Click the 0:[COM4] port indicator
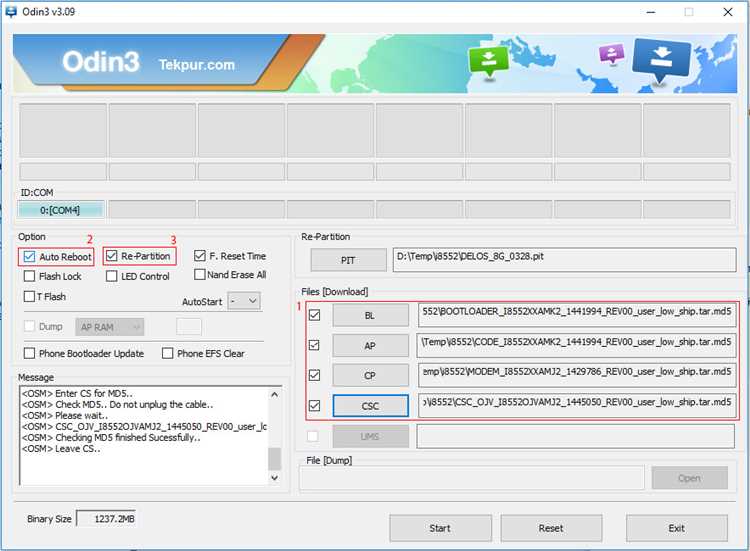The image size is (750, 551). pyautogui.click(x=61, y=210)
